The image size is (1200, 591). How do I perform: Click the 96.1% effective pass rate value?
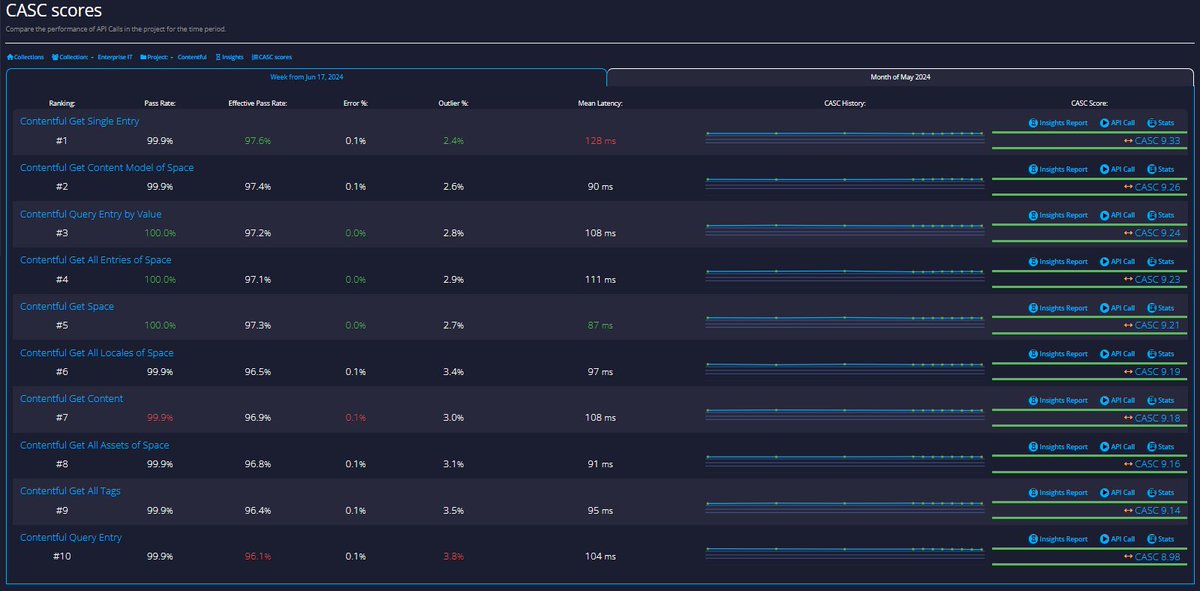coord(258,557)
